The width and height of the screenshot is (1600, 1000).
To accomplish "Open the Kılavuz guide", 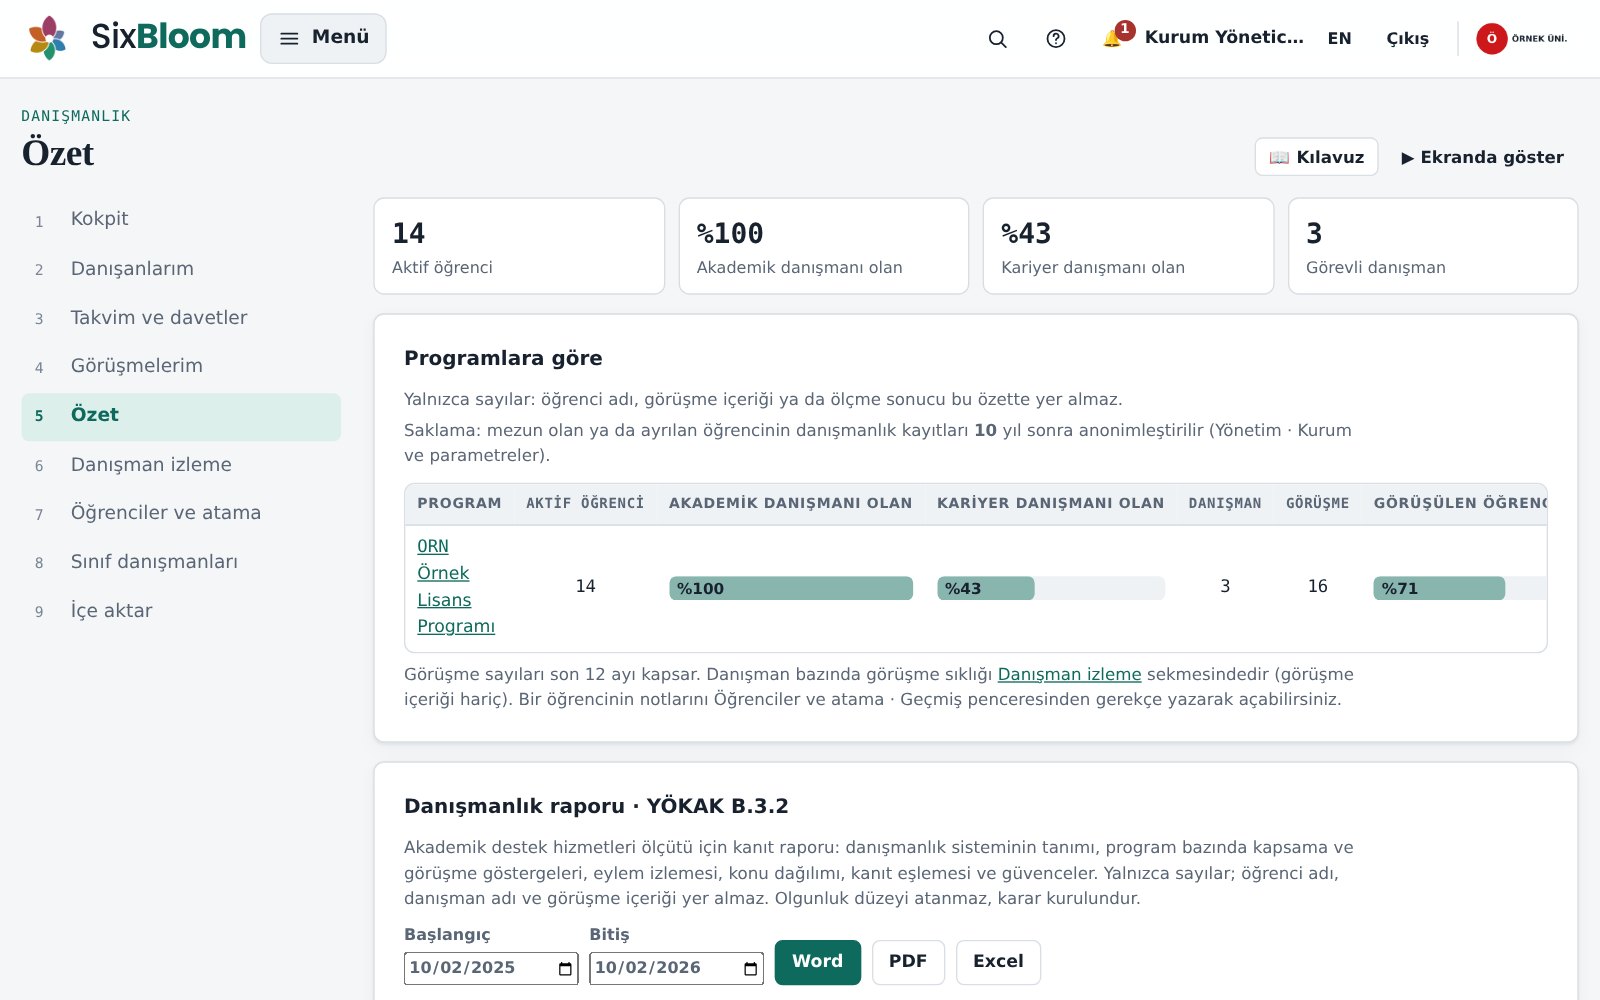I will pyautogui.click(x=1316, y=157).
